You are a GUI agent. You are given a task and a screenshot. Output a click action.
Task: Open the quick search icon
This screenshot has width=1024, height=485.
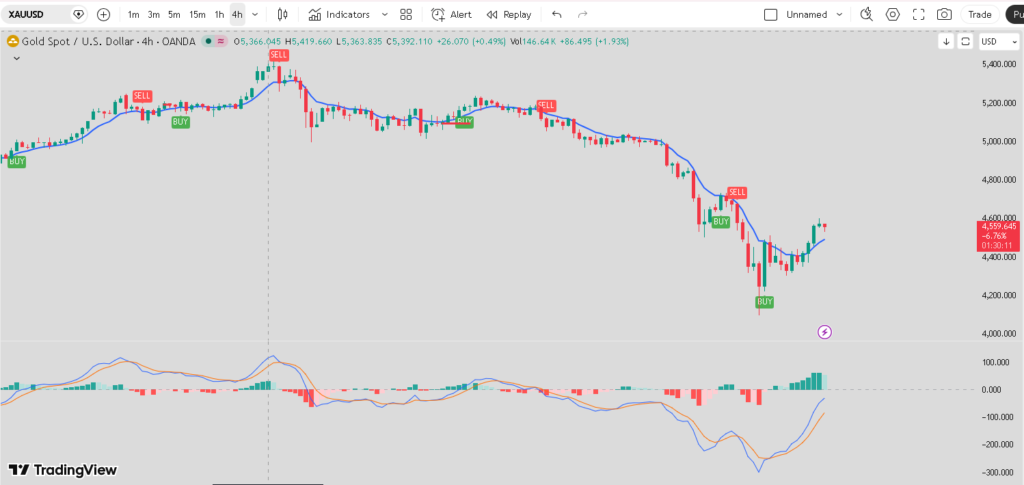[x=866, y=15]
